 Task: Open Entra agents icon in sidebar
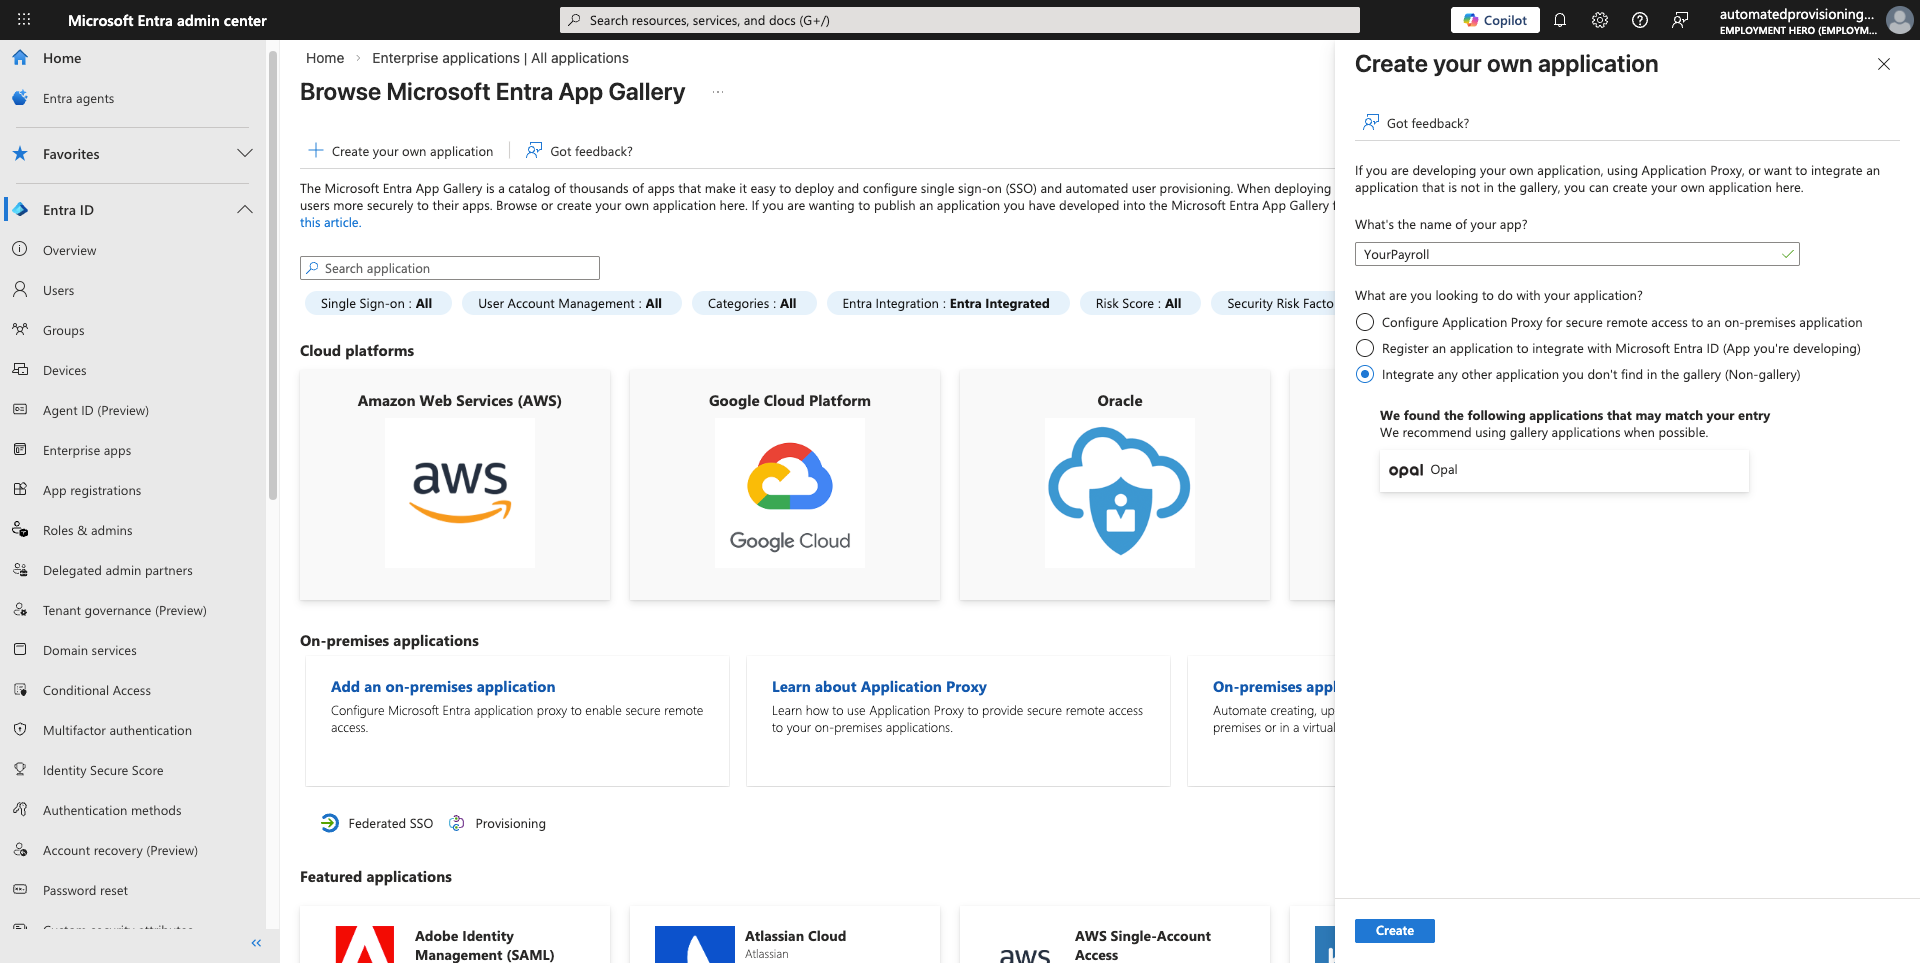tap(20, 98)
